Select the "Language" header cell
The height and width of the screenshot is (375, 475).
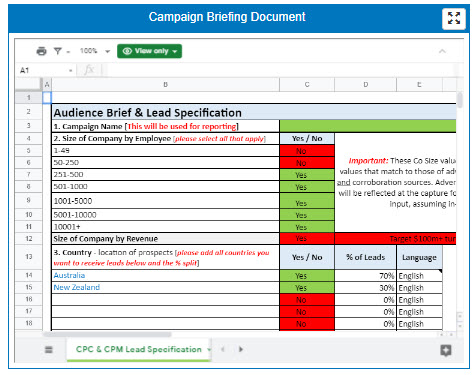tap(419, 257)
